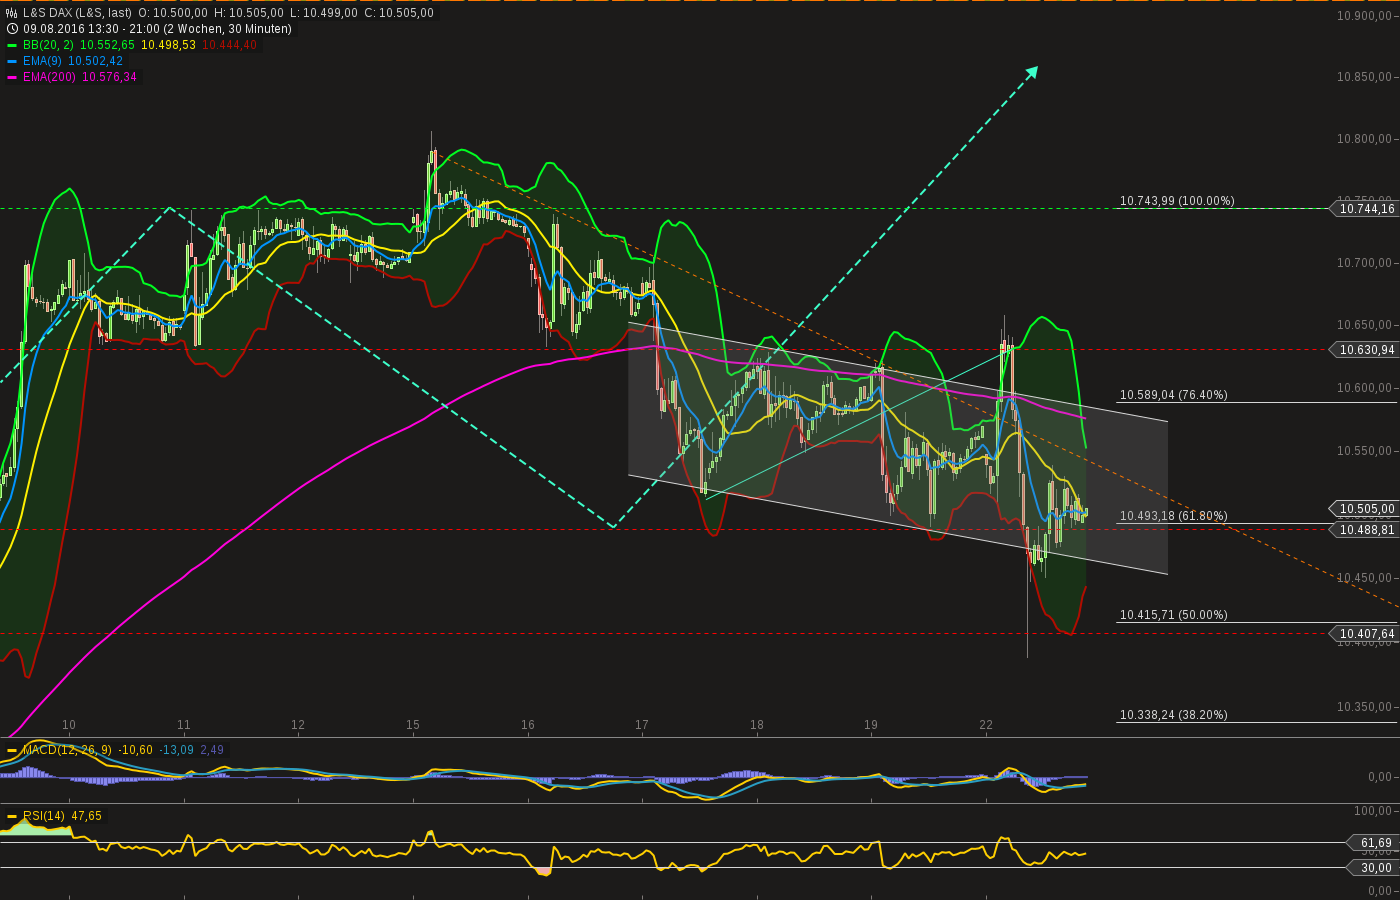This screenshot has width=1400, height=900.
Task: Click the 10.850,00 price axis label
Action: point(1365,77)
